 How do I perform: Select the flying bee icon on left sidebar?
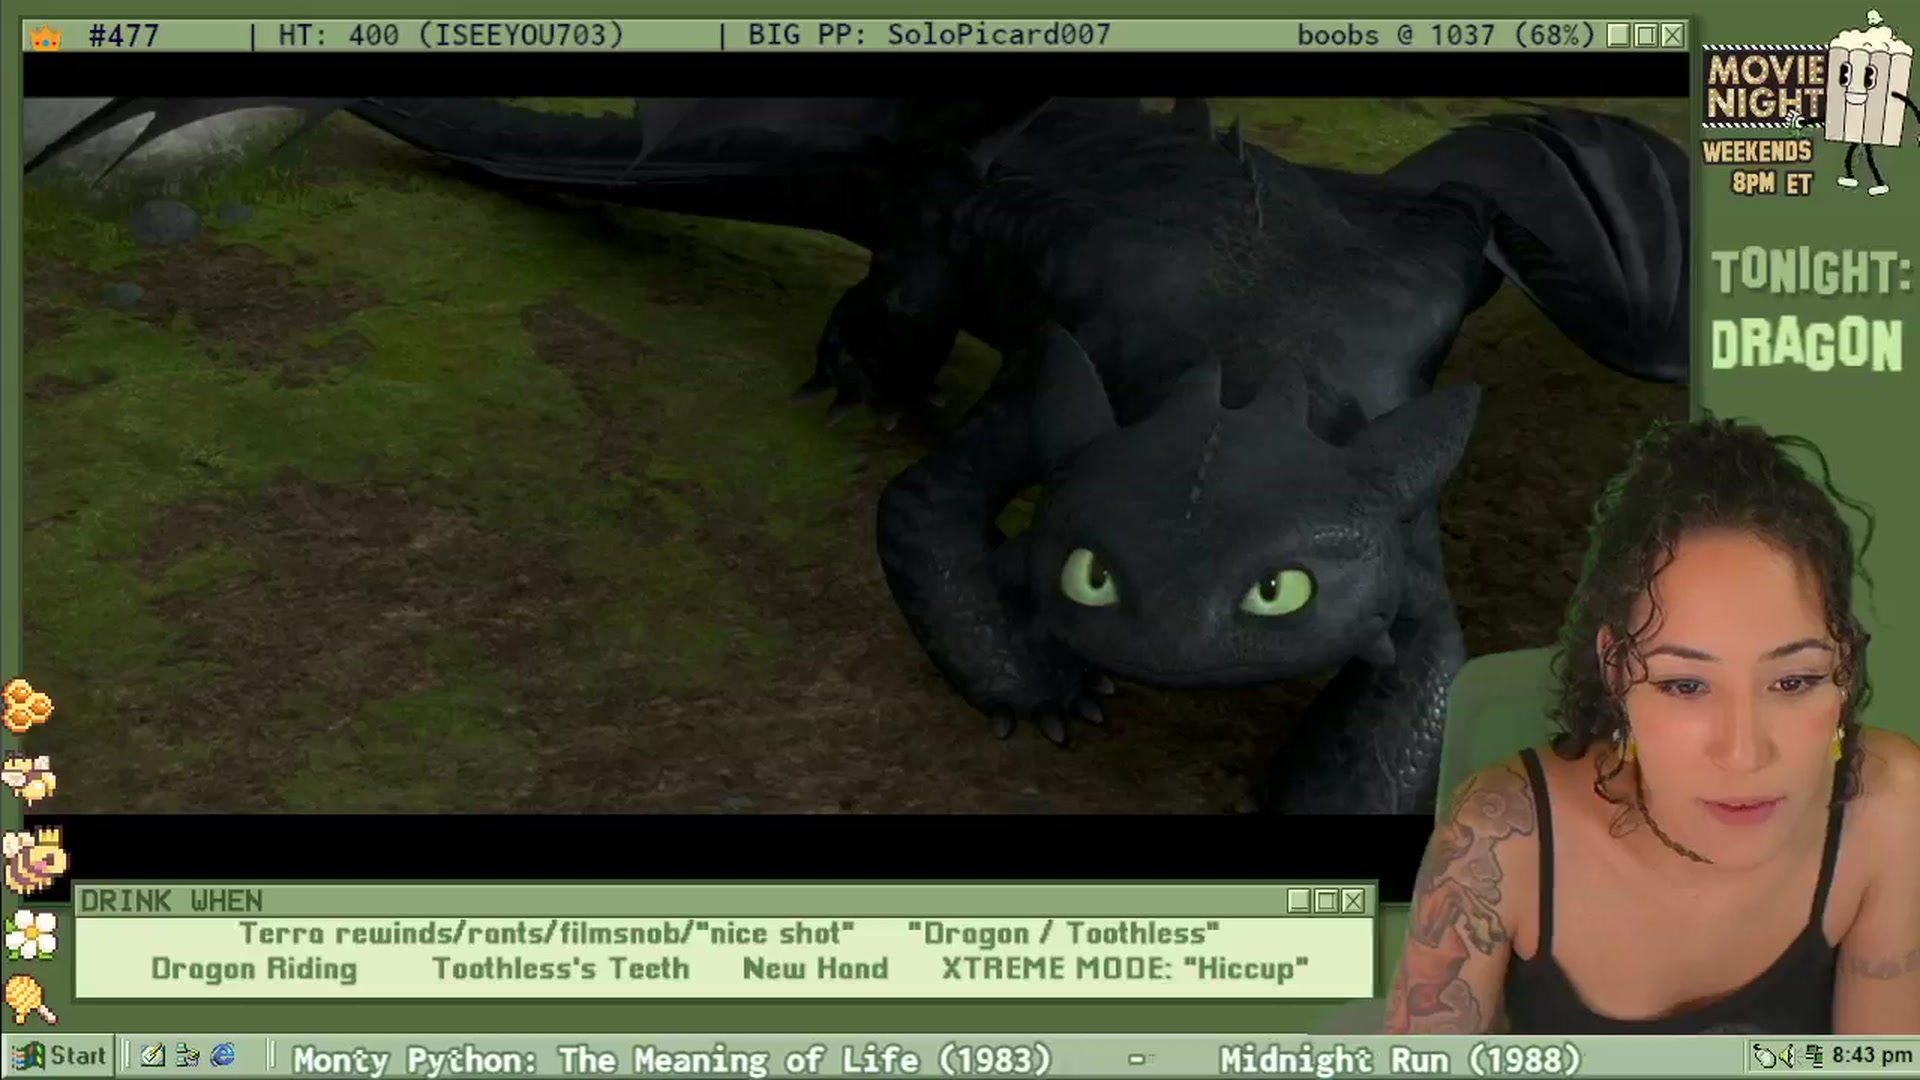[x=29, y=780]
